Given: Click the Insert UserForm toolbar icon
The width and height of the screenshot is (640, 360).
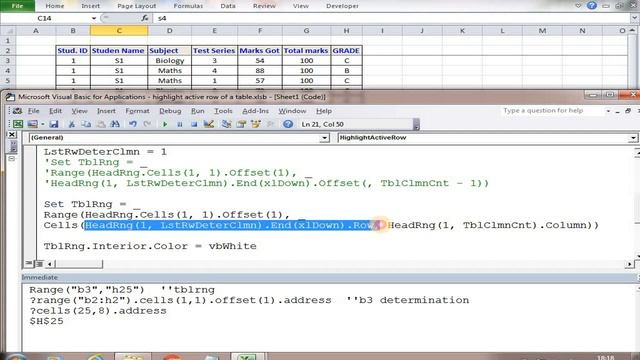Looking at the screenshot, I should point(32,124).
